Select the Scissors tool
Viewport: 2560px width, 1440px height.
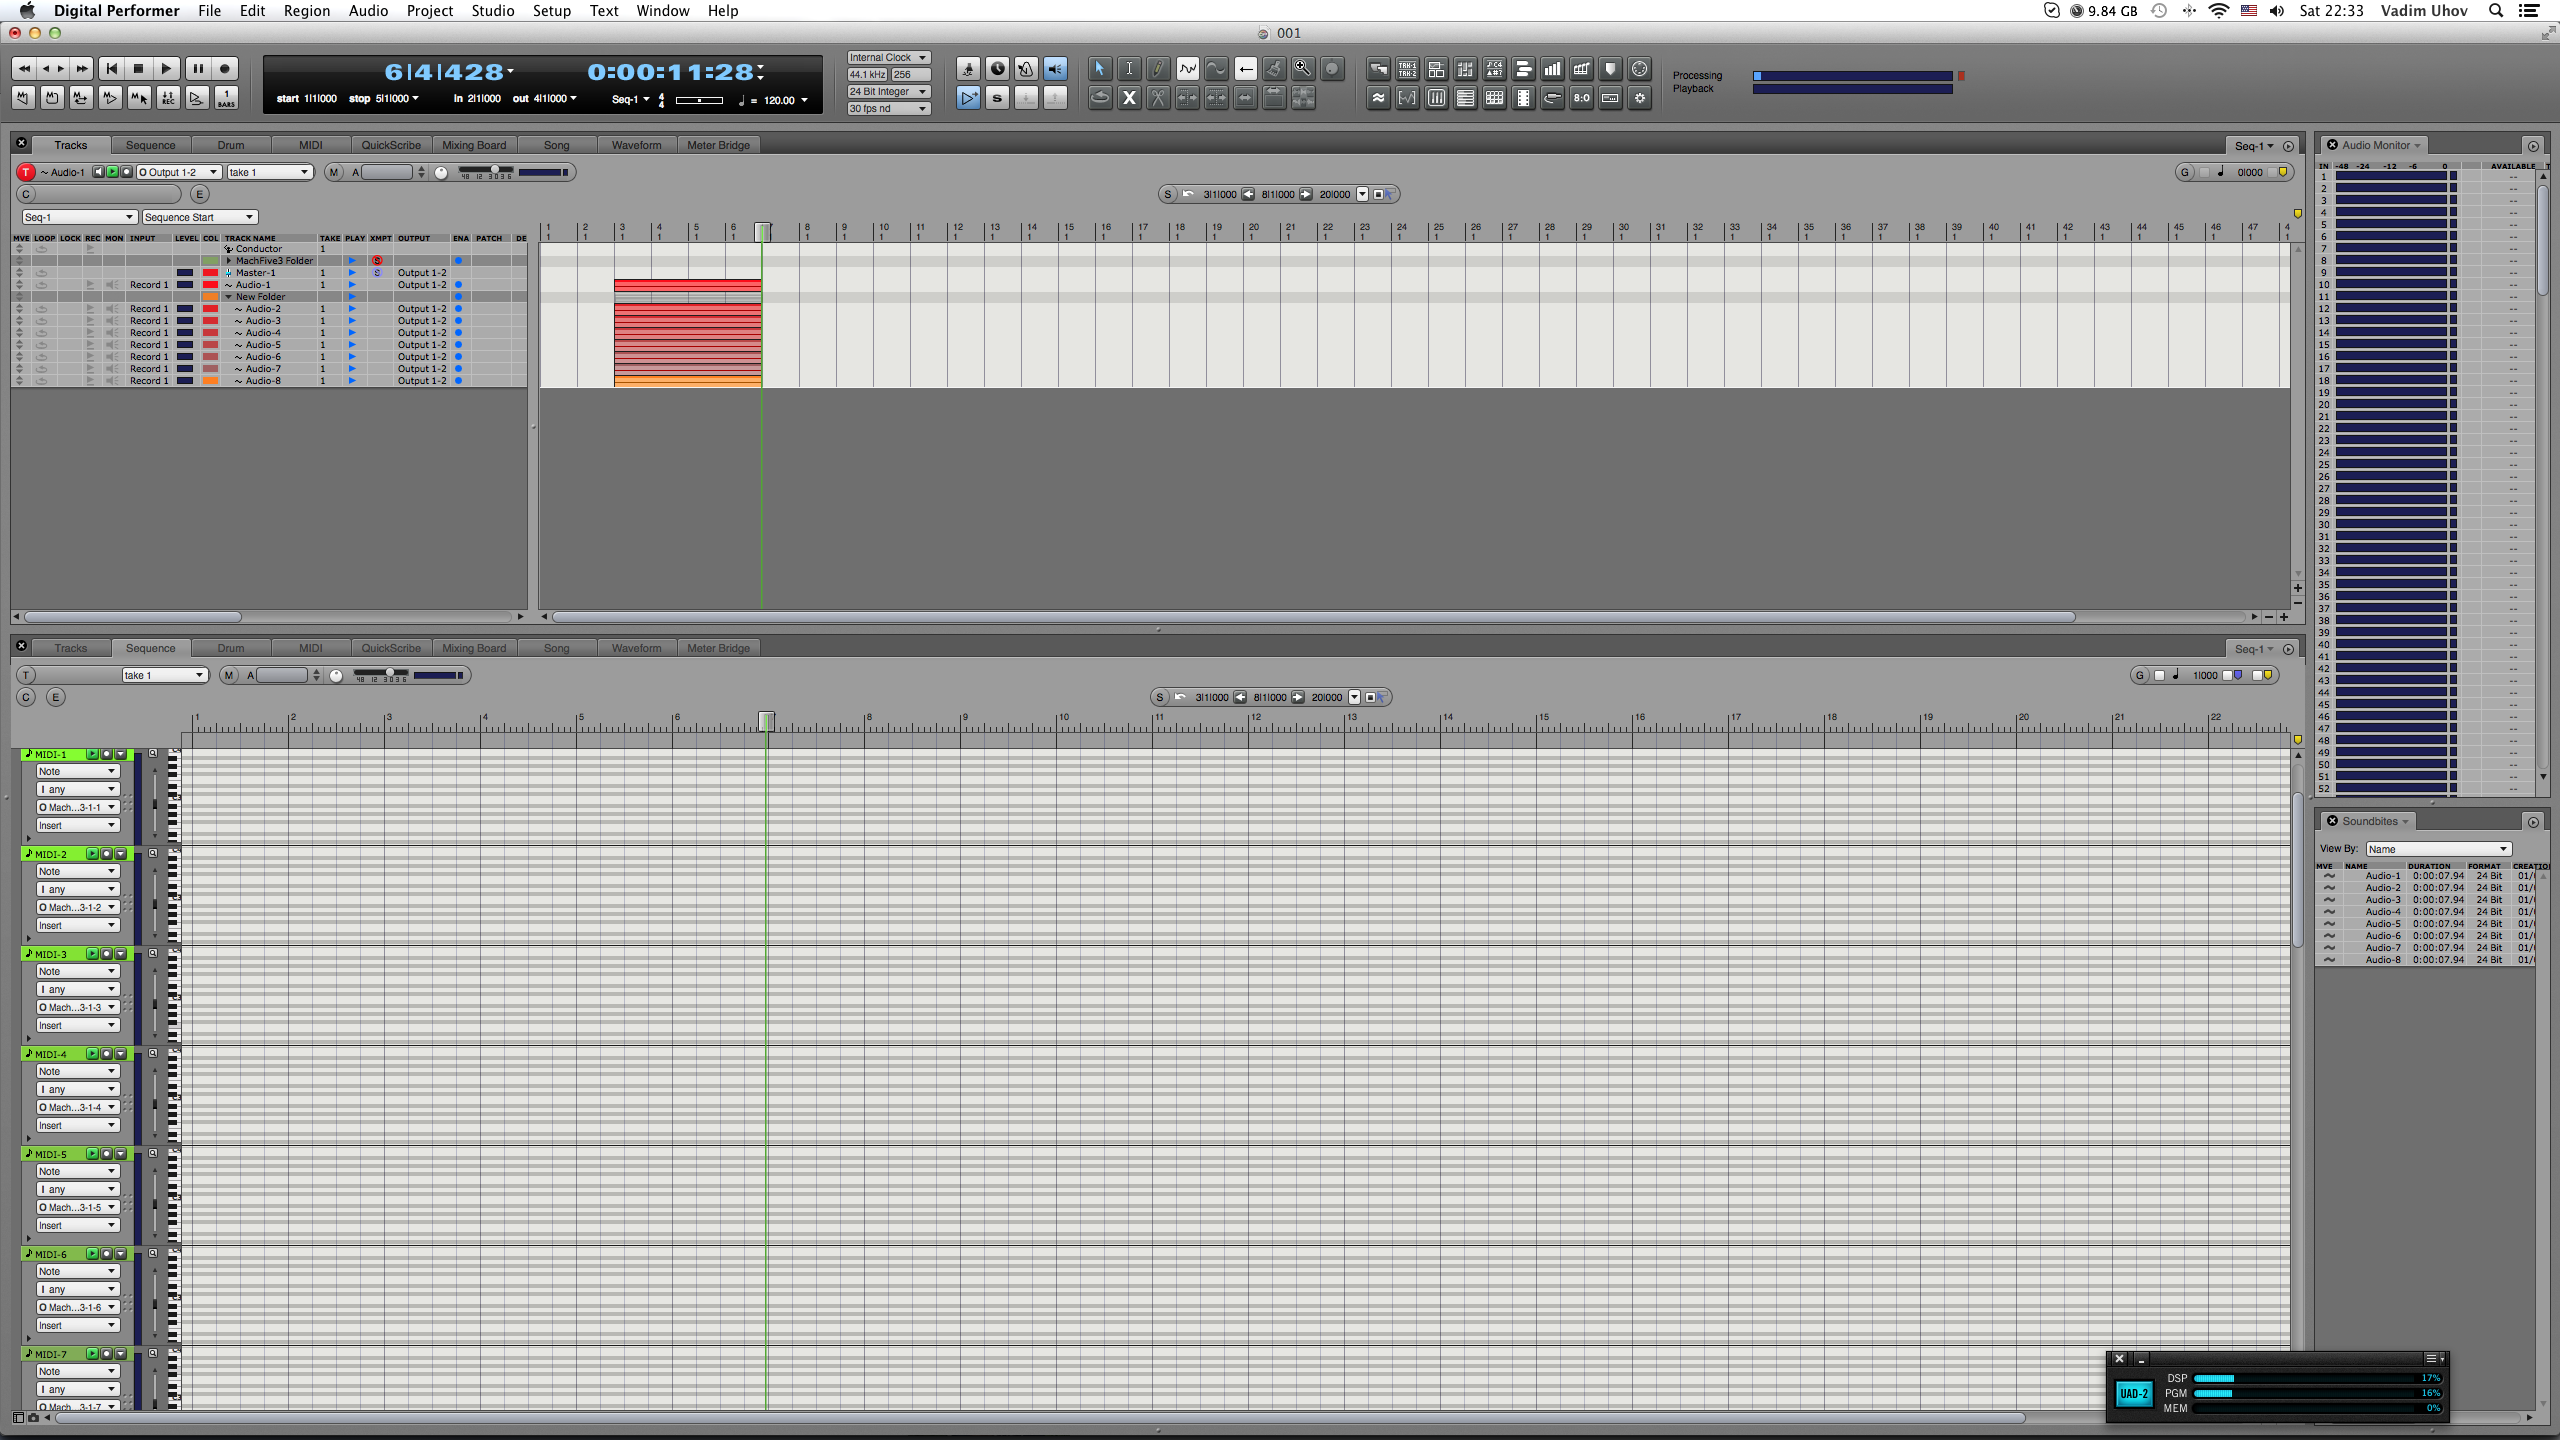point(1157,98)
